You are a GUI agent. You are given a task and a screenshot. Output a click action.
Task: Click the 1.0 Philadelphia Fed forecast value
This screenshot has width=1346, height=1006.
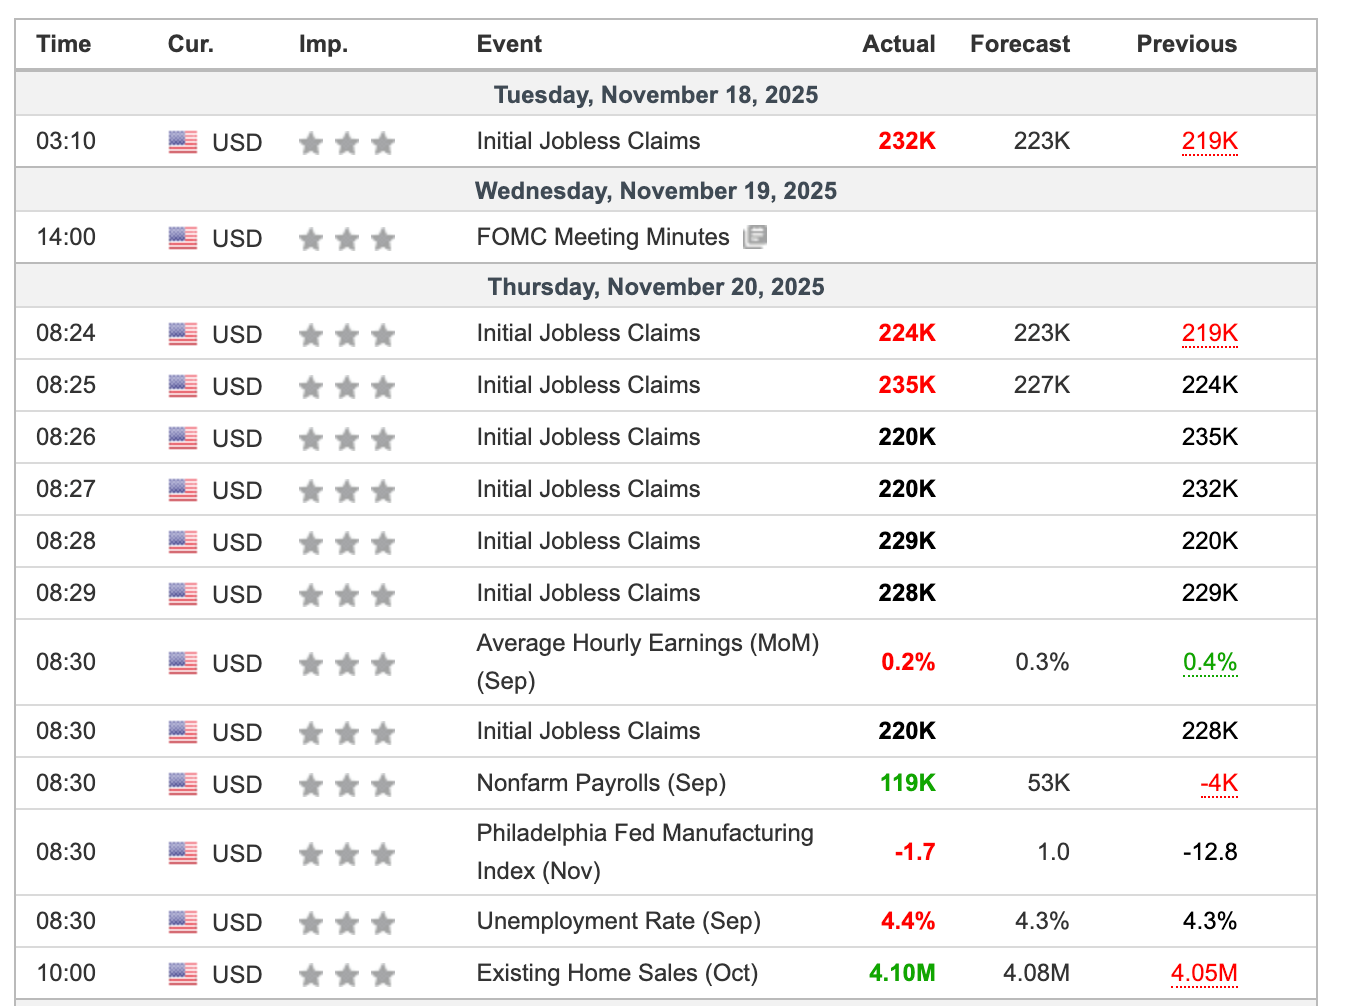click(1053, 852)
